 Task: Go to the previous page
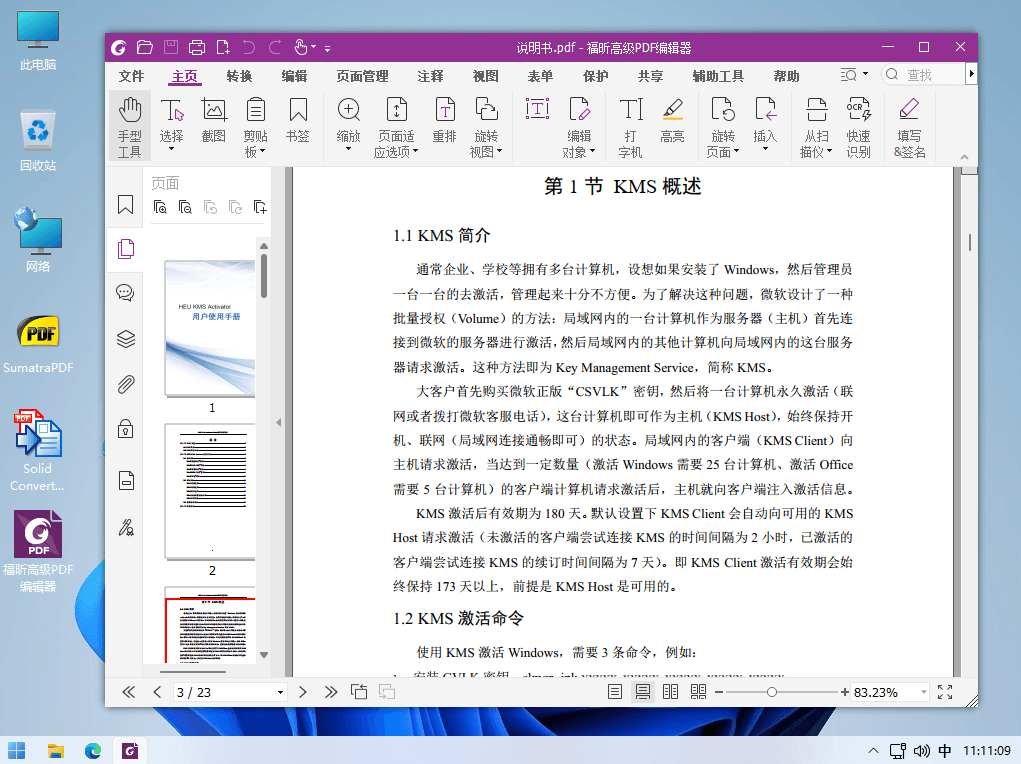(157, 692)
